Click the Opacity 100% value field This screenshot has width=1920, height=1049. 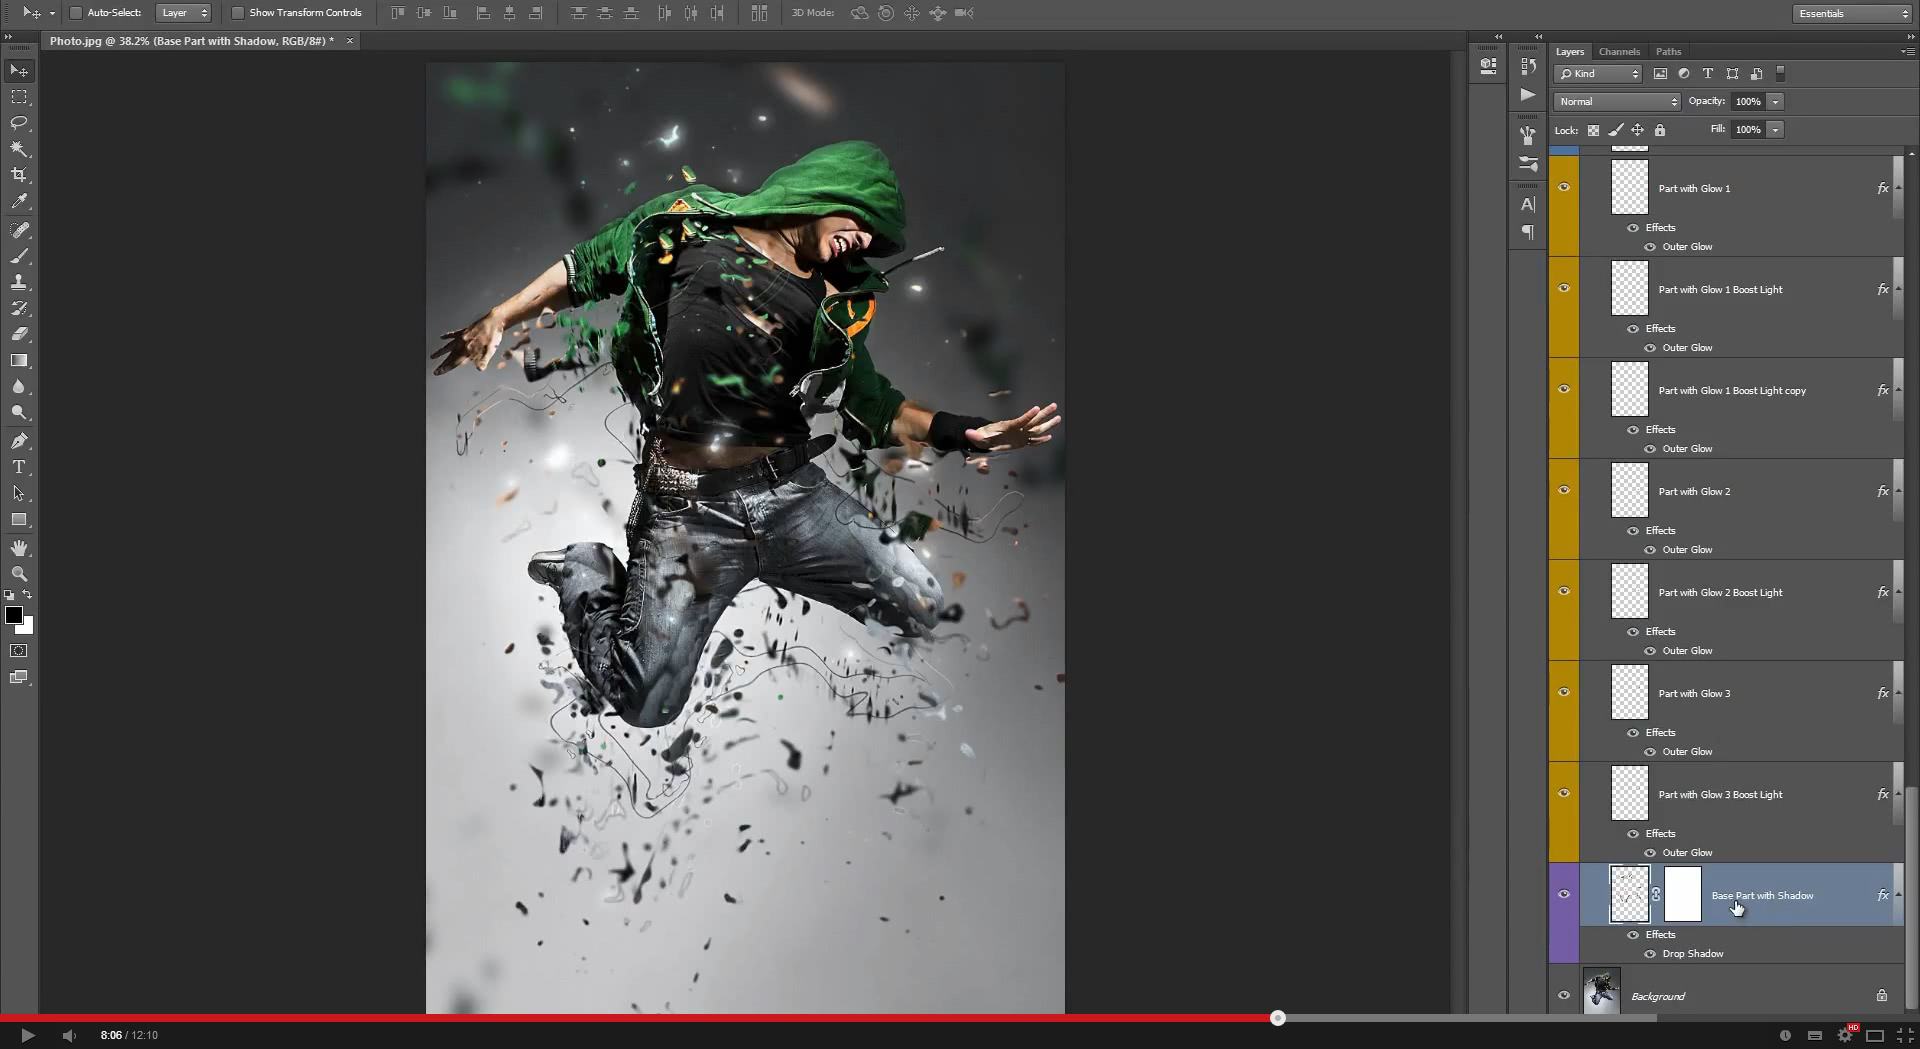(1748, 102)
